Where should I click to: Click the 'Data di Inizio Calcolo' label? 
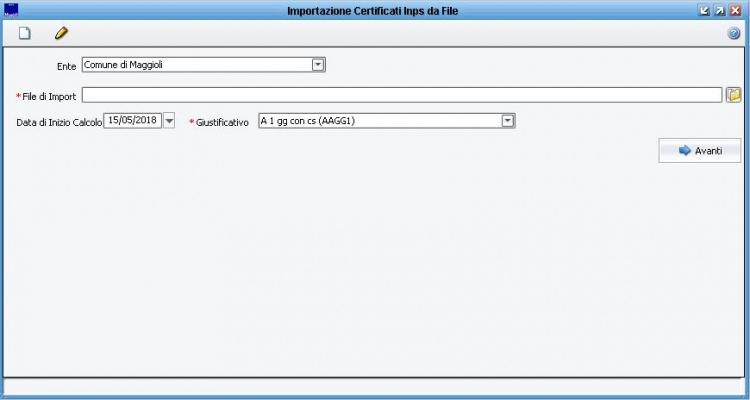tap(59, 122)
